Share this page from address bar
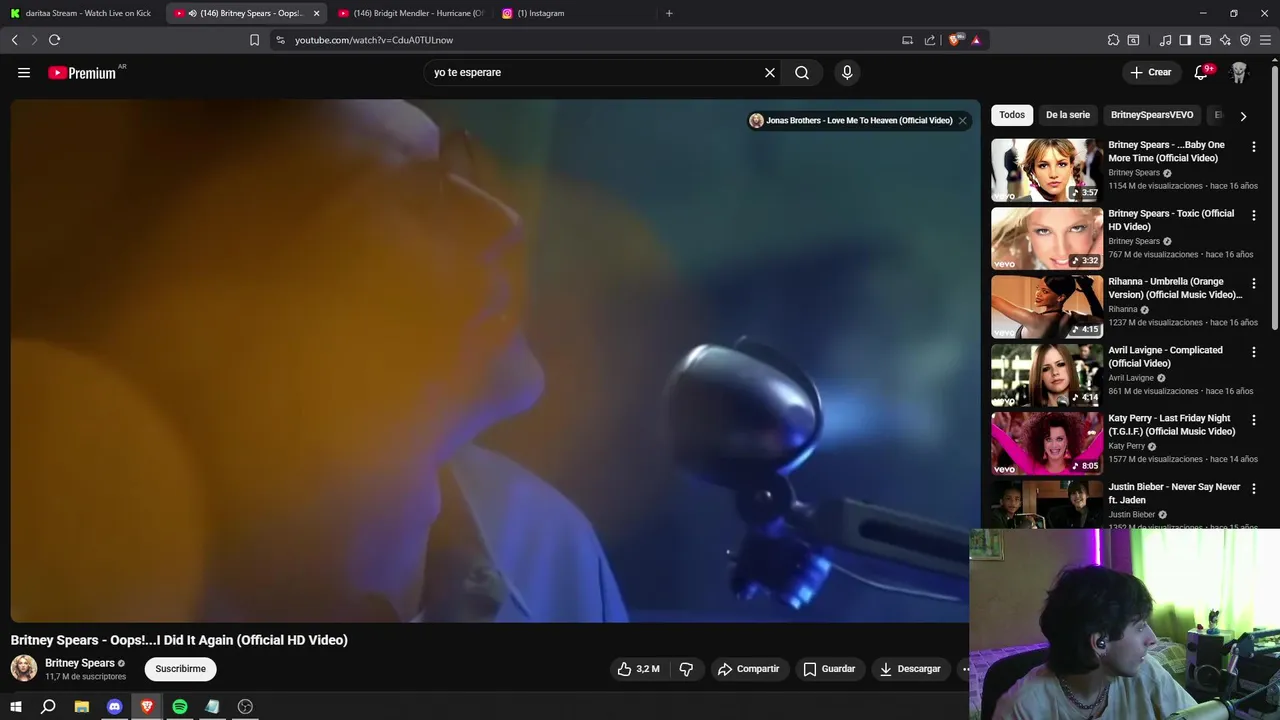The width and height of the screenshot is (1280, 720). [x=930, y=40]
